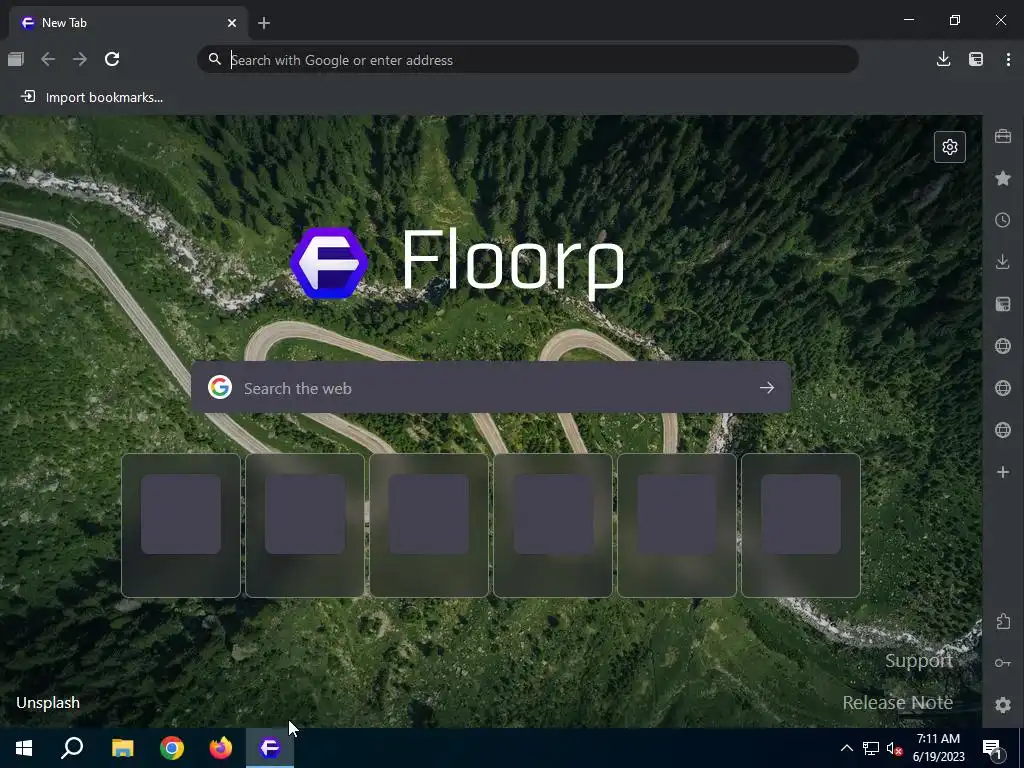Screen dimensions: 1024x768
Task: Open the third globe web panel
Action: click(1003, 430)
